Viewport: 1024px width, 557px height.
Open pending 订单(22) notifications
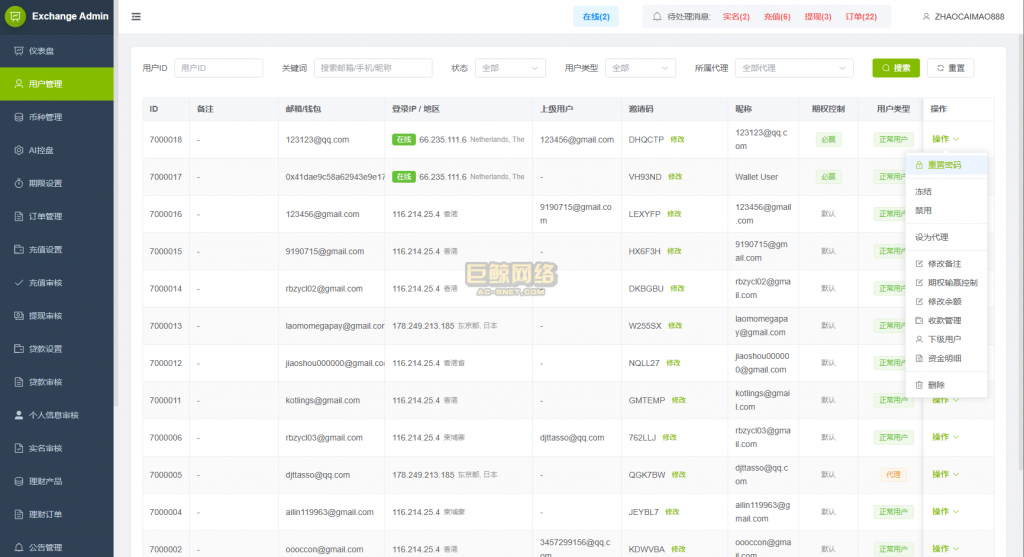(x=861, y=17)
